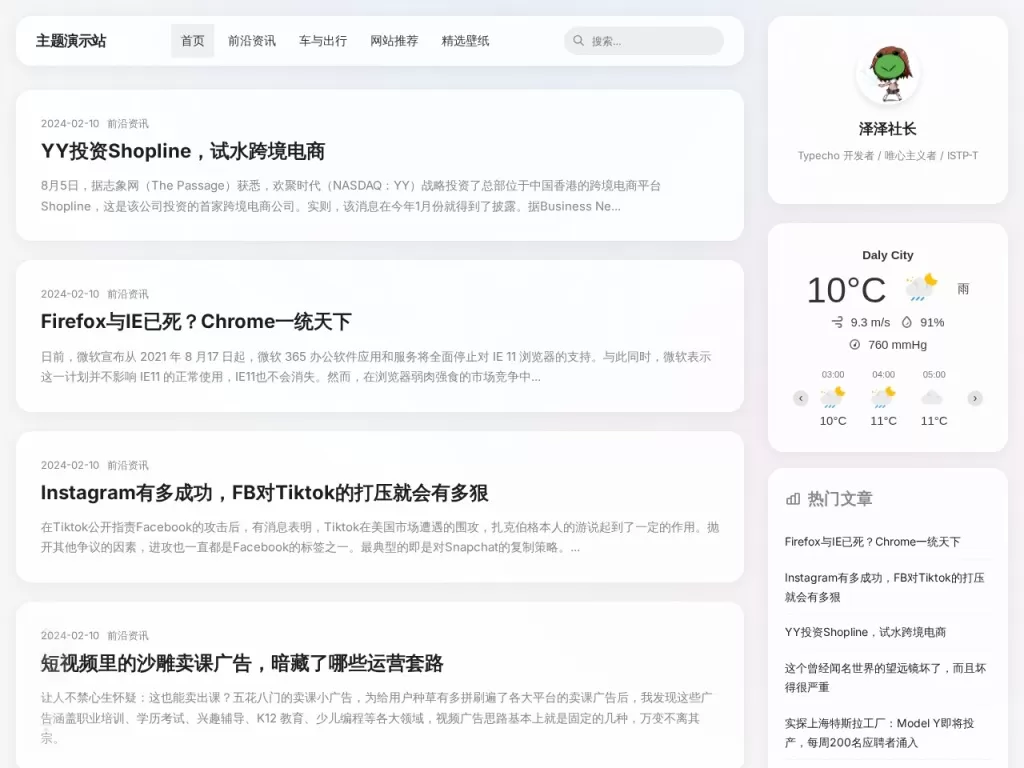This screenshot has width=1024, height=768.
Task: Click the 主题演示站 site logo
Action: pos(71,41)
